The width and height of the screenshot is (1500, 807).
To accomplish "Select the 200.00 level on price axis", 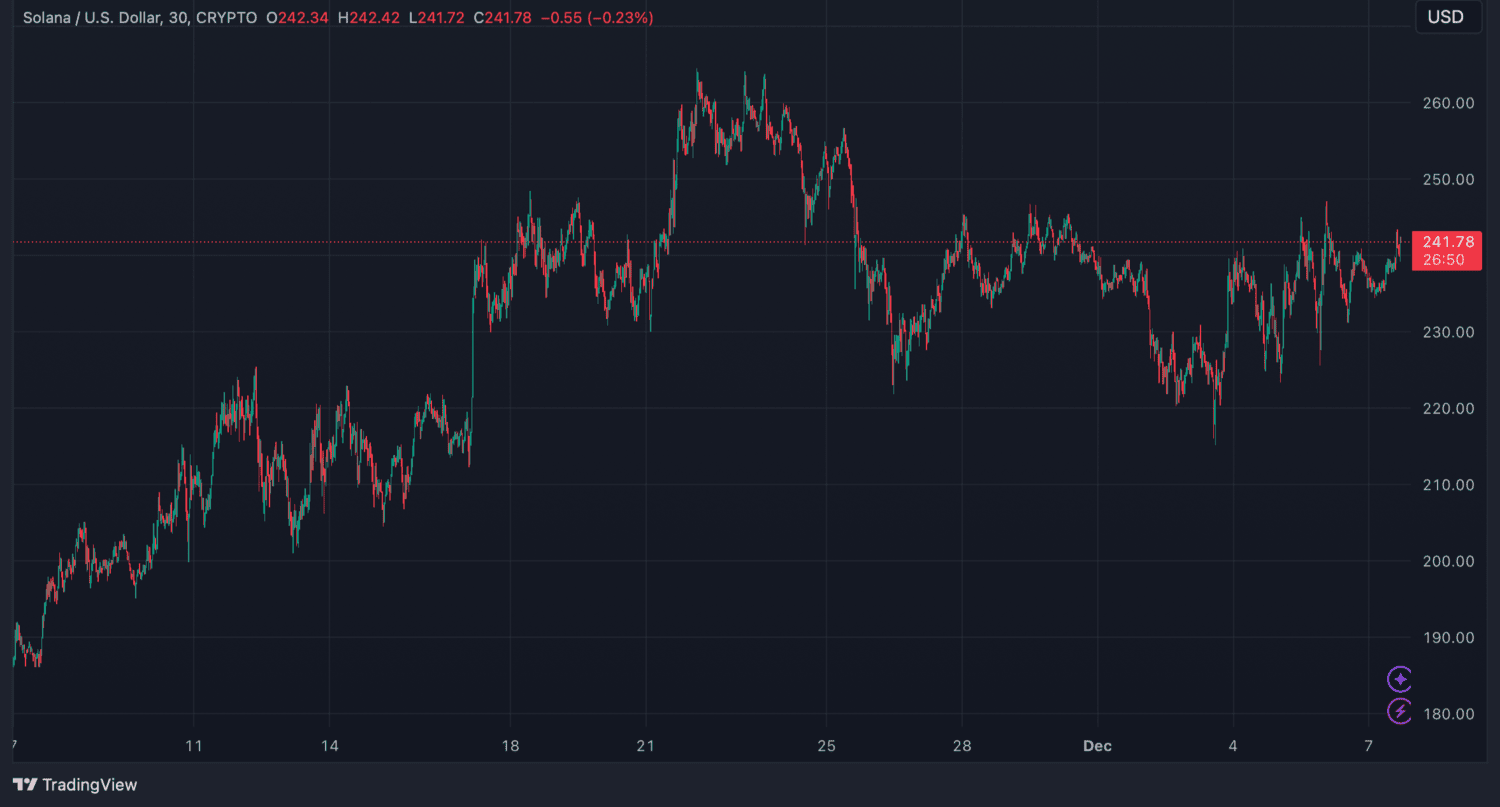I will 1446,561.
